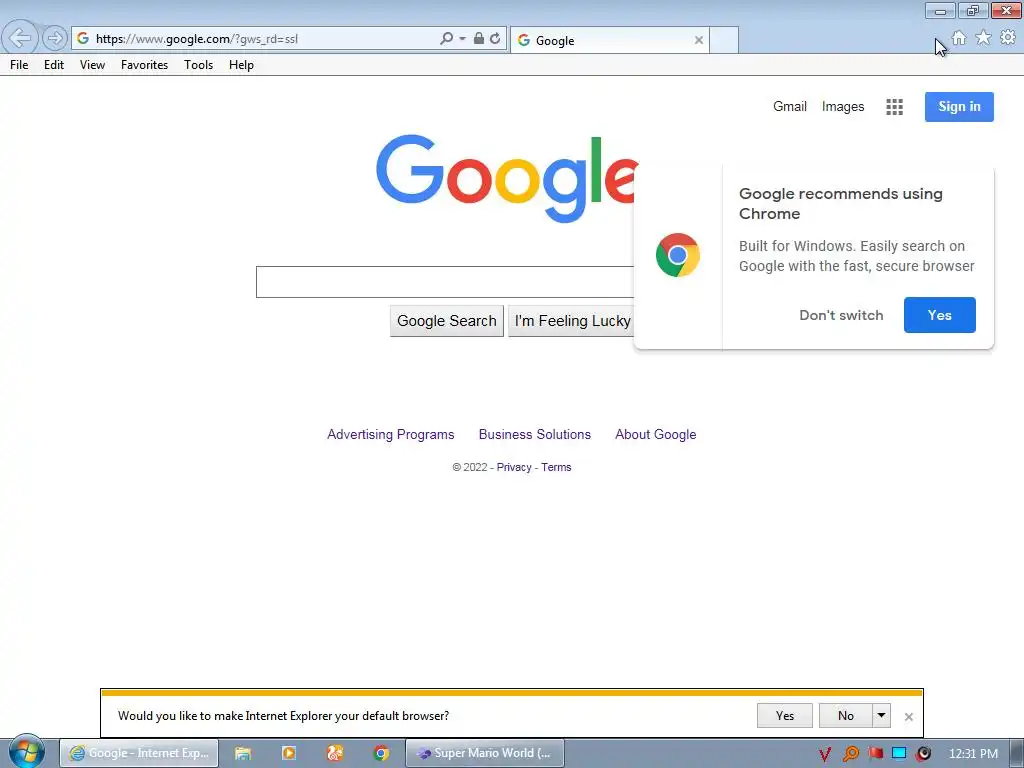Open the Help menu
The width and height of the screenshot is (1024, 768).
[241, 65]
